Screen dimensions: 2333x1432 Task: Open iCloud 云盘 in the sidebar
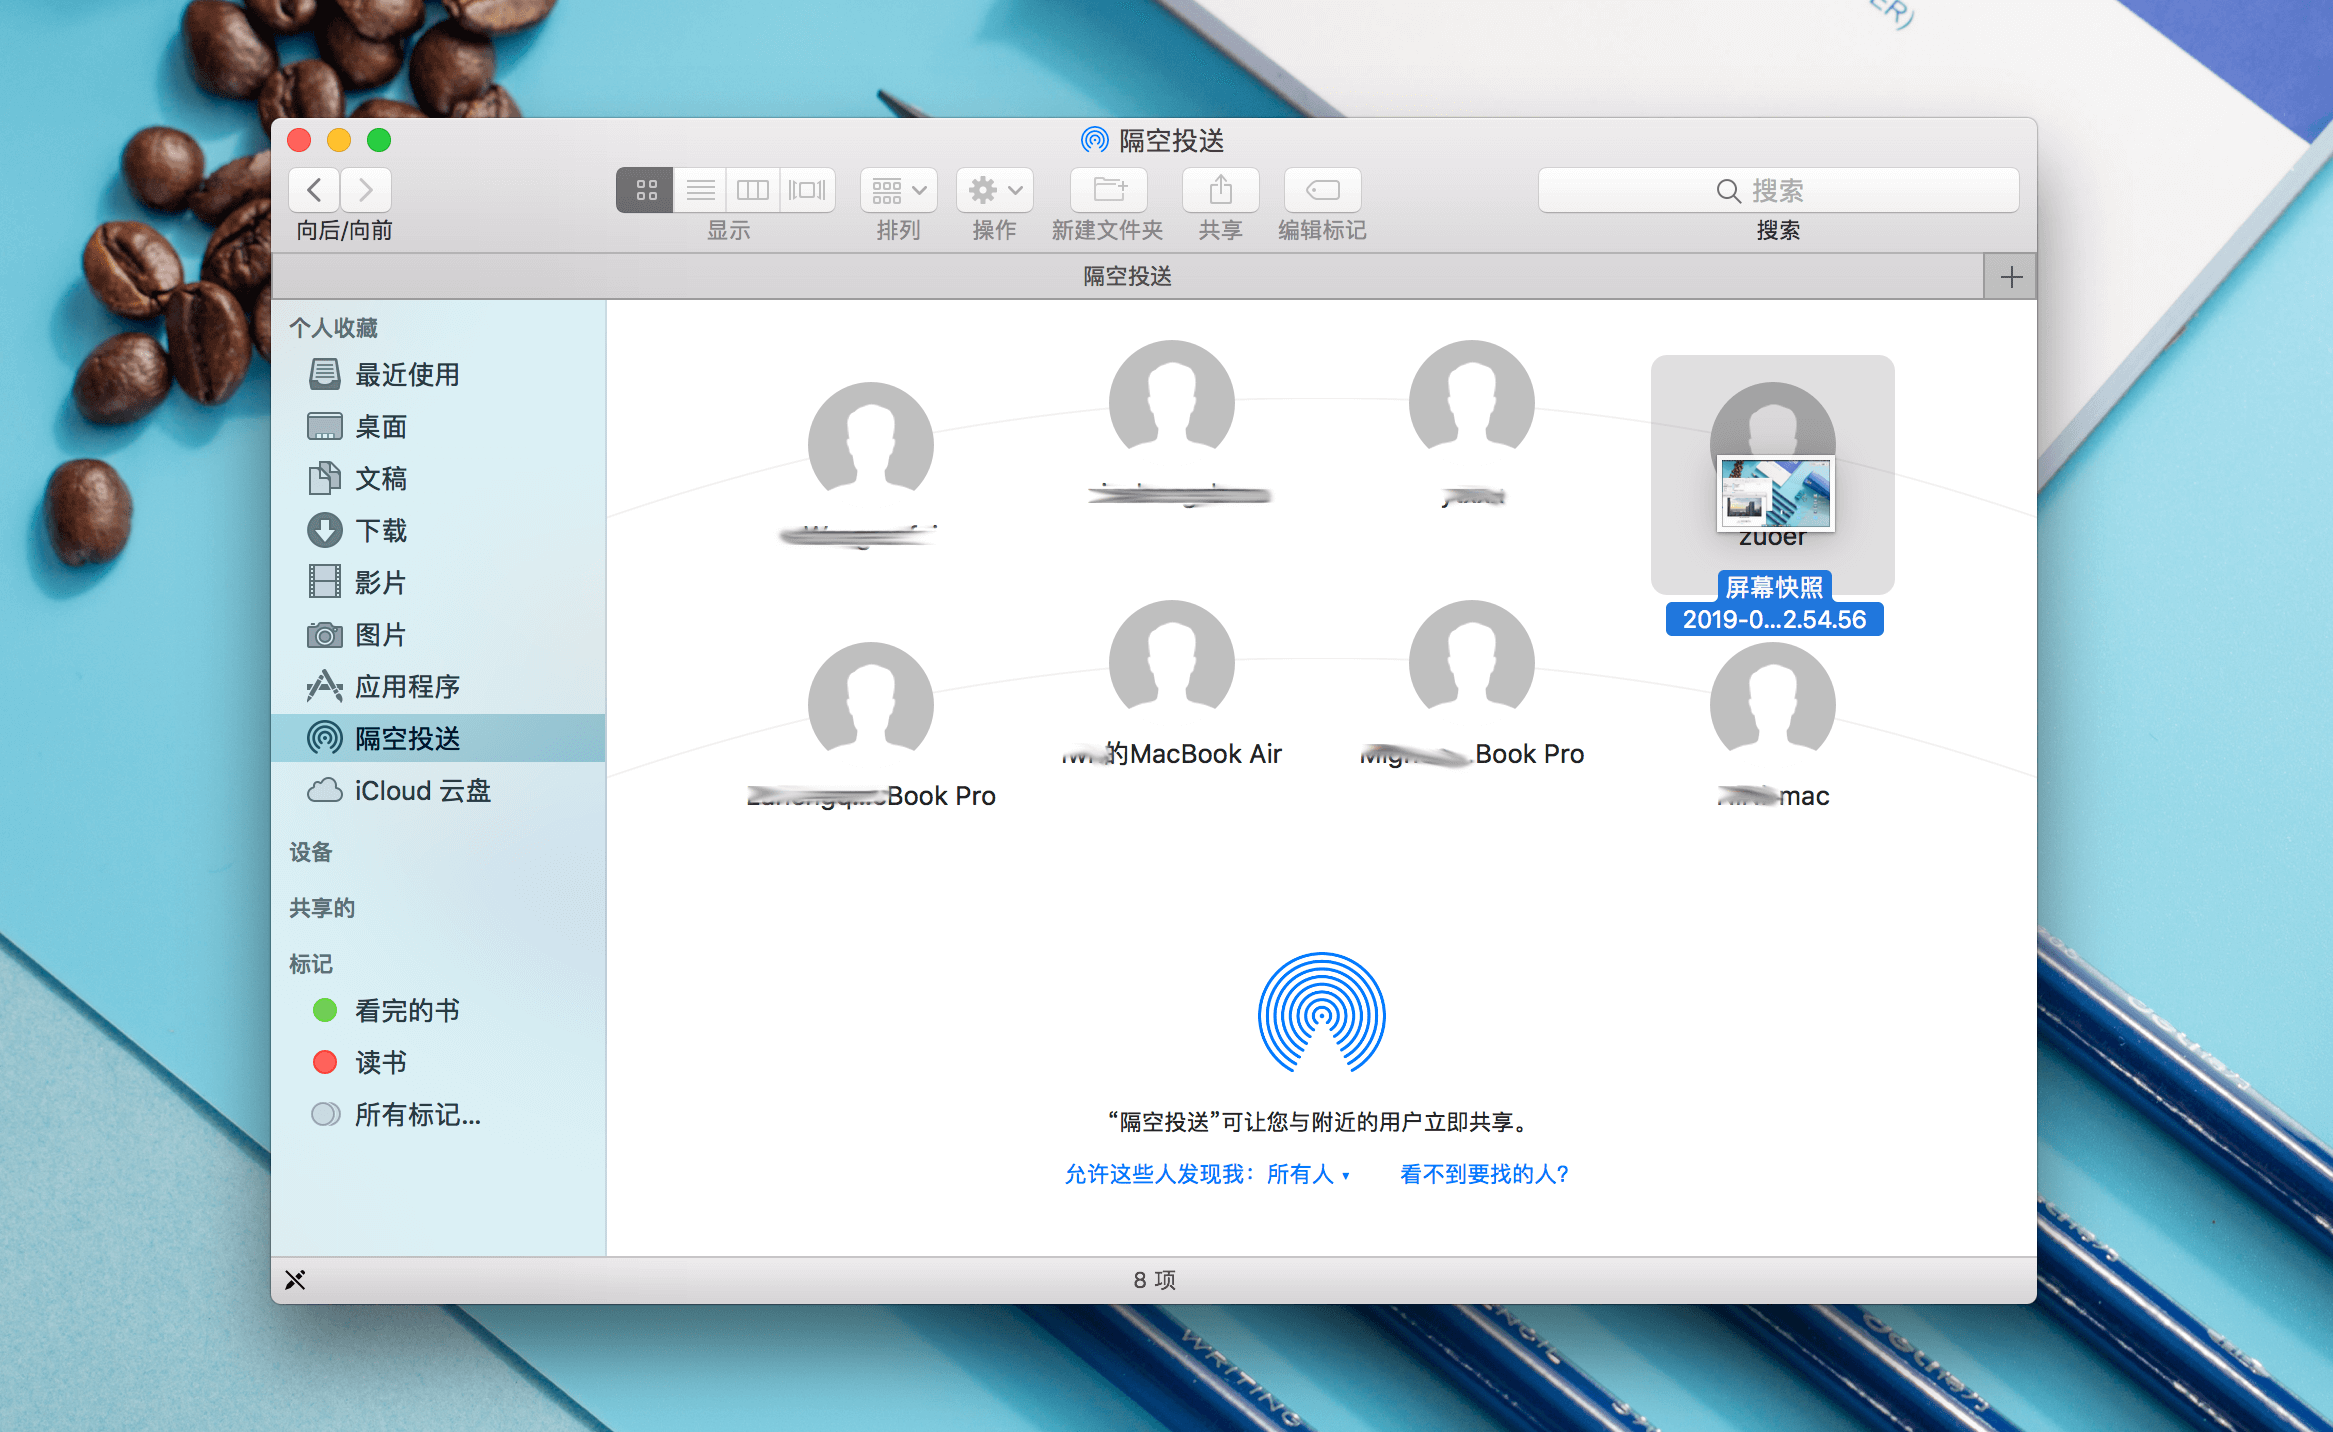(x=438, y=791)
